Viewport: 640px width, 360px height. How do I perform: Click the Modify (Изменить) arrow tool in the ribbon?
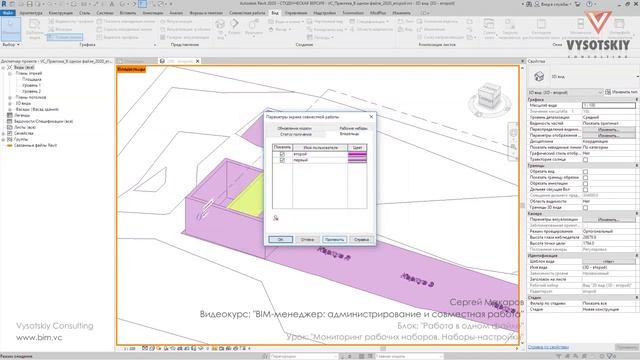coord(11,28)
